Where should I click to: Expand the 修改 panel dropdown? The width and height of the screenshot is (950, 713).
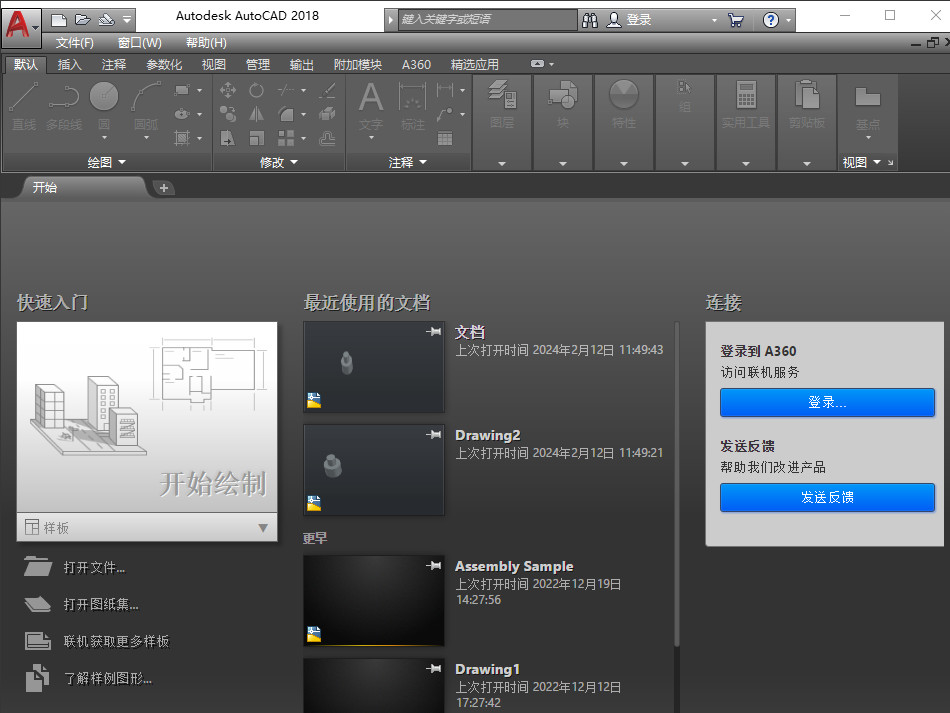pyautogui.click(x=279, y=162)
